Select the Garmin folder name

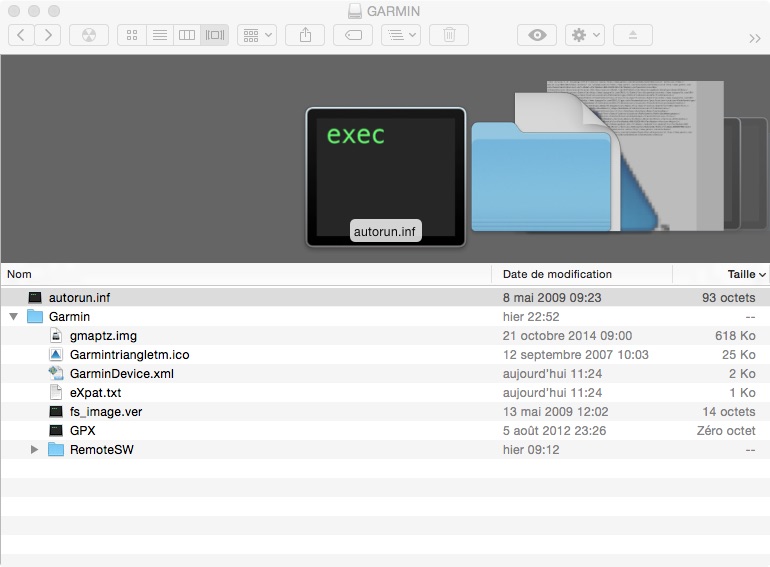pyautogui.click(x=69, y=317)
